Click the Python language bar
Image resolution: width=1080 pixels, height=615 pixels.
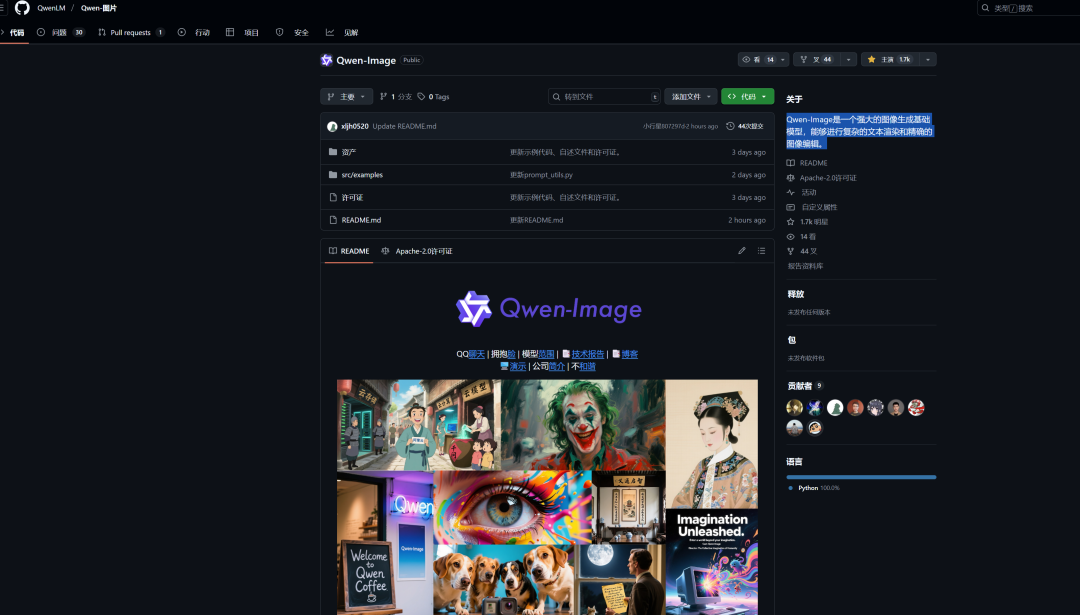pos(861,477)
